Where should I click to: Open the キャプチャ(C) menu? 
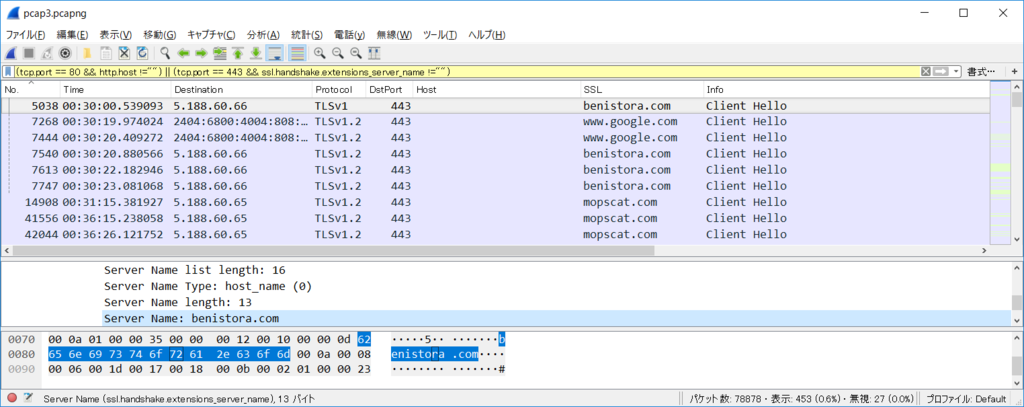212,35
